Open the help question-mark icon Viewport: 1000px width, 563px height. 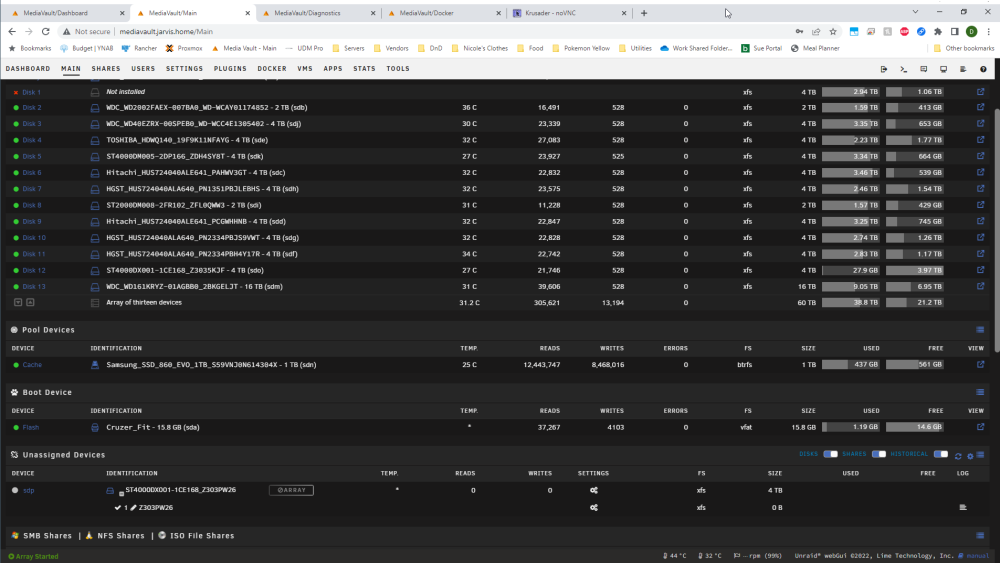coord(983,69)
